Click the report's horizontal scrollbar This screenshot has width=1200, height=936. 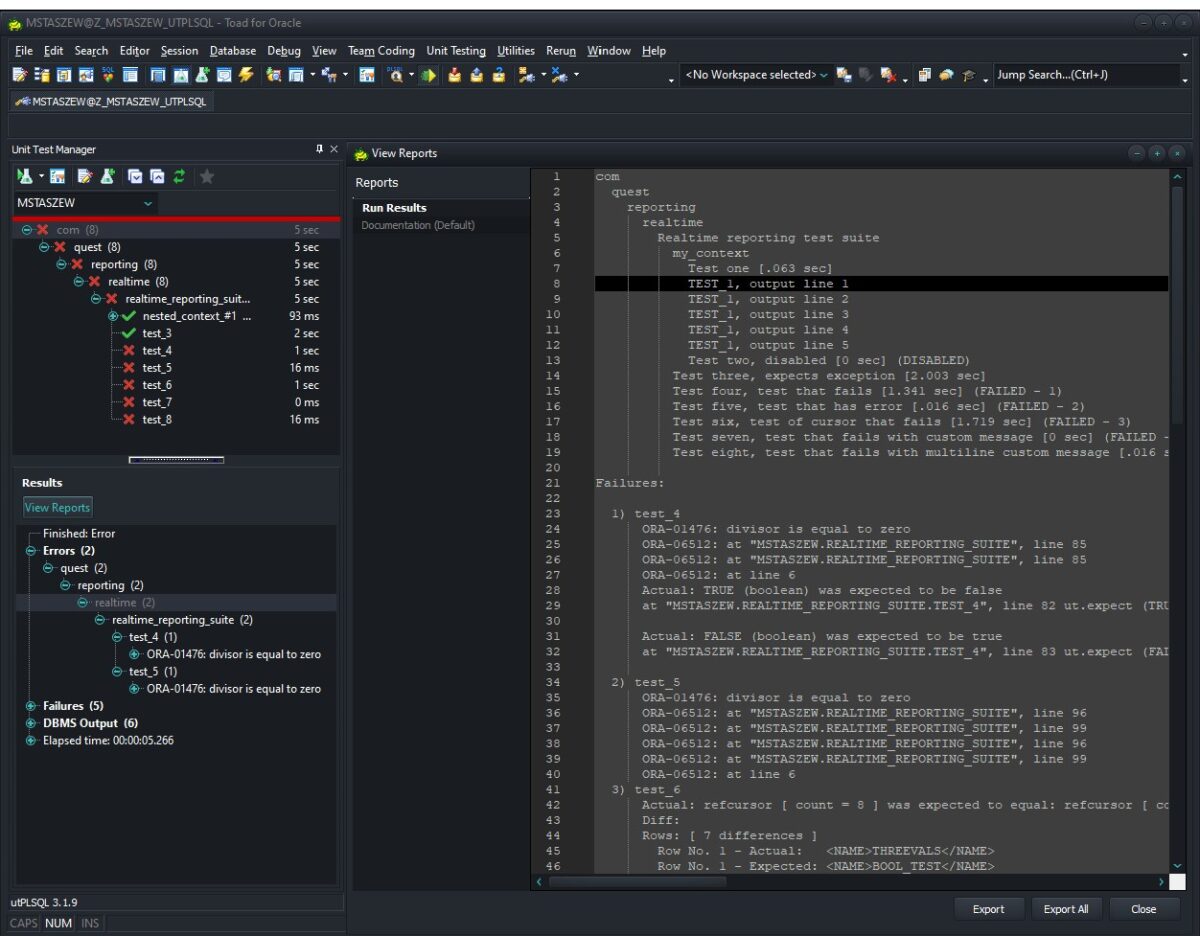click(x=851, y=882)
